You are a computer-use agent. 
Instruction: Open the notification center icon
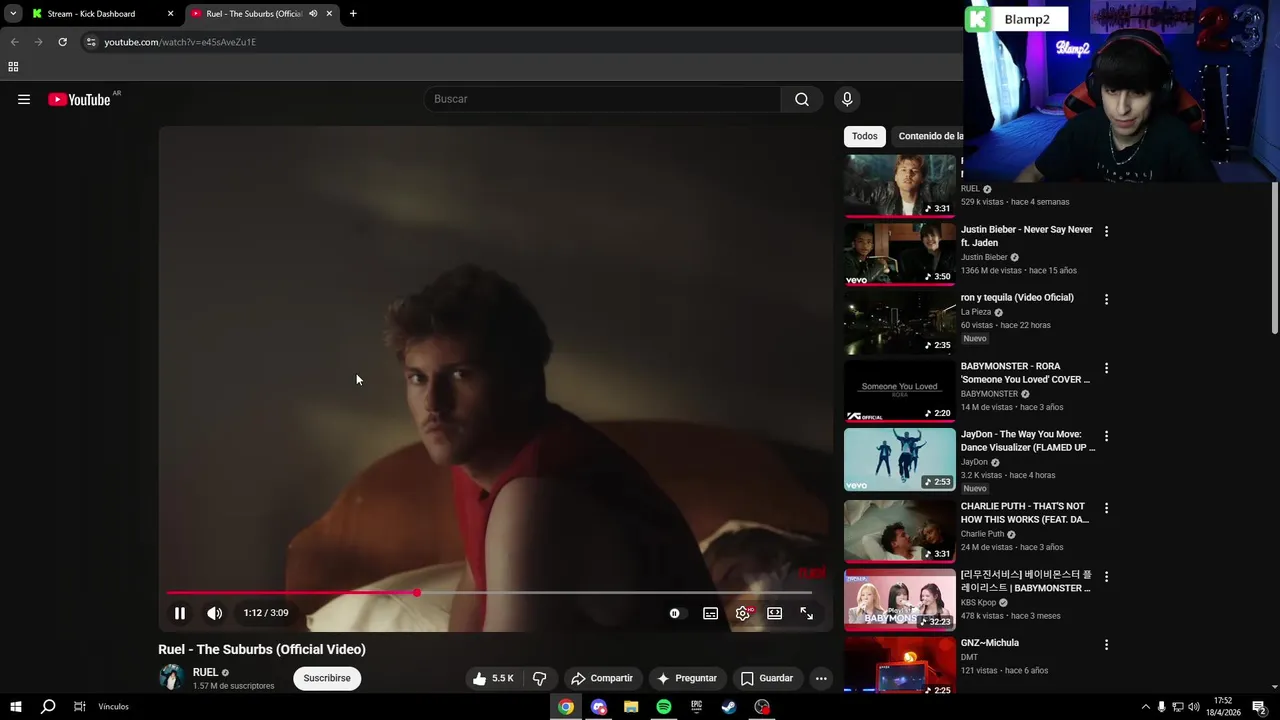click(1258, 707)
